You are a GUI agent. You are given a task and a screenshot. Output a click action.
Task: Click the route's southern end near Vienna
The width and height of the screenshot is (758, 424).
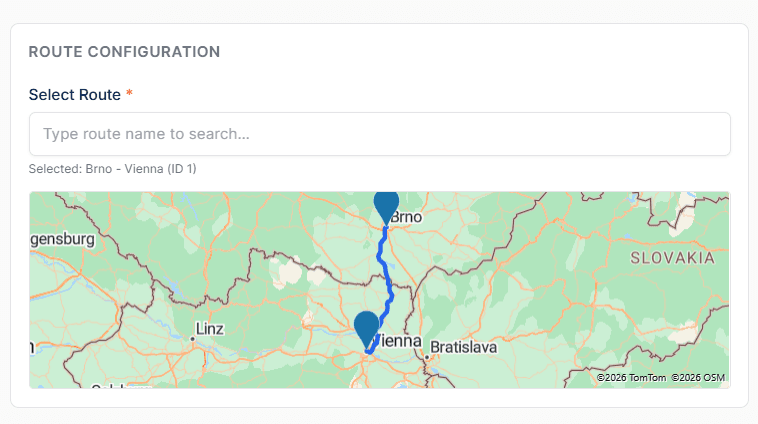369,352
